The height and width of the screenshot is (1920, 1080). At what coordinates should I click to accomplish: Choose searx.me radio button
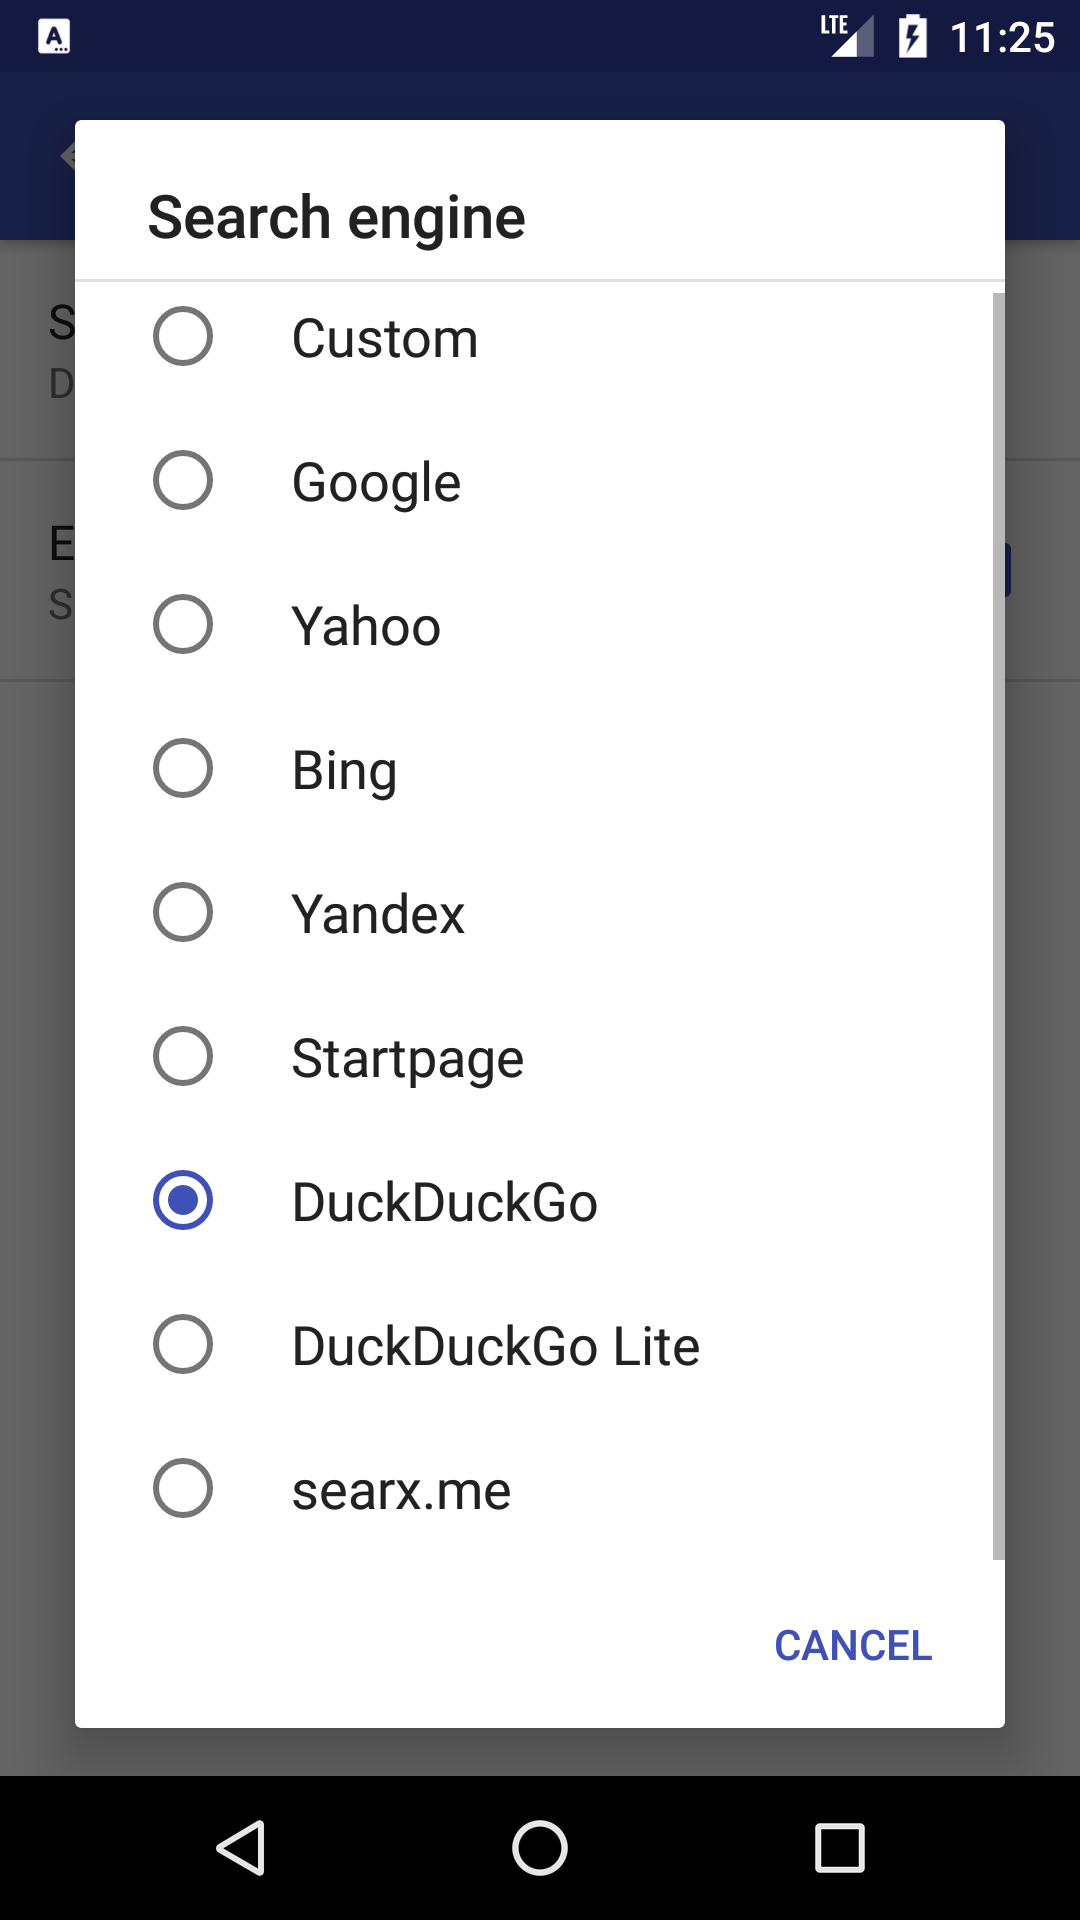click(183, 1489)
